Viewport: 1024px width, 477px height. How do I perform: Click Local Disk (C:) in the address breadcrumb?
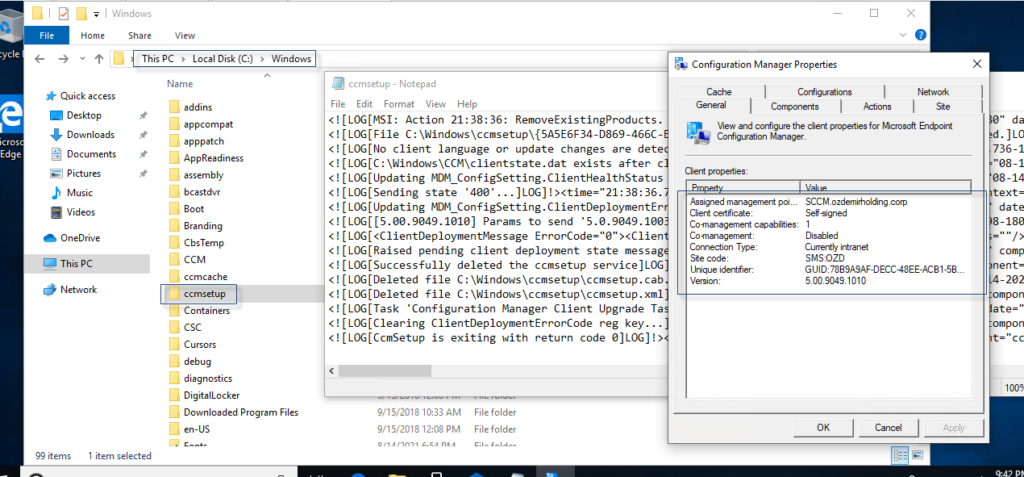tap(222, 59)
